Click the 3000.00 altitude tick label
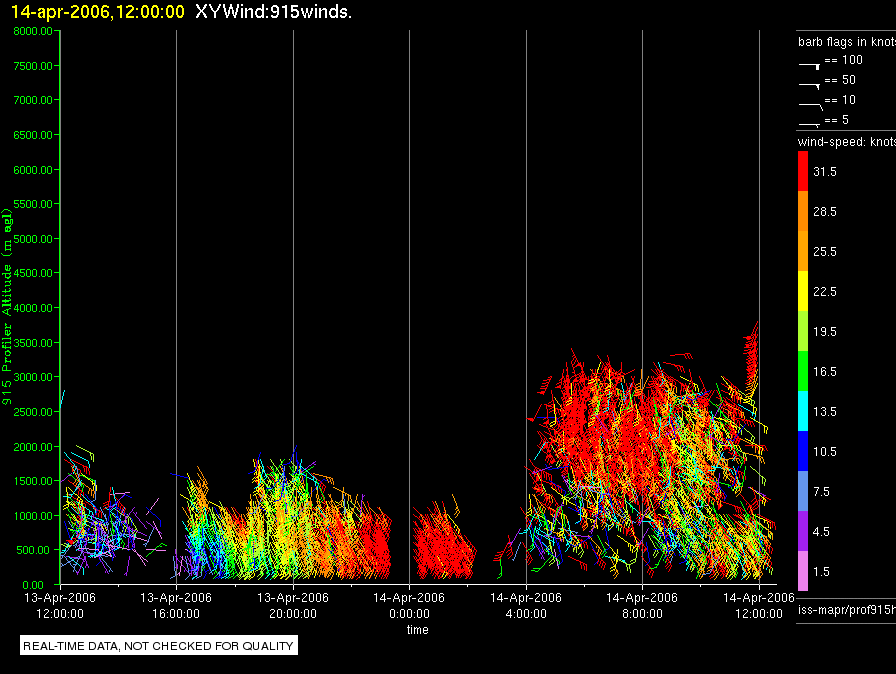The width and height of the screenshot is (896, 674). pos(33,377)
